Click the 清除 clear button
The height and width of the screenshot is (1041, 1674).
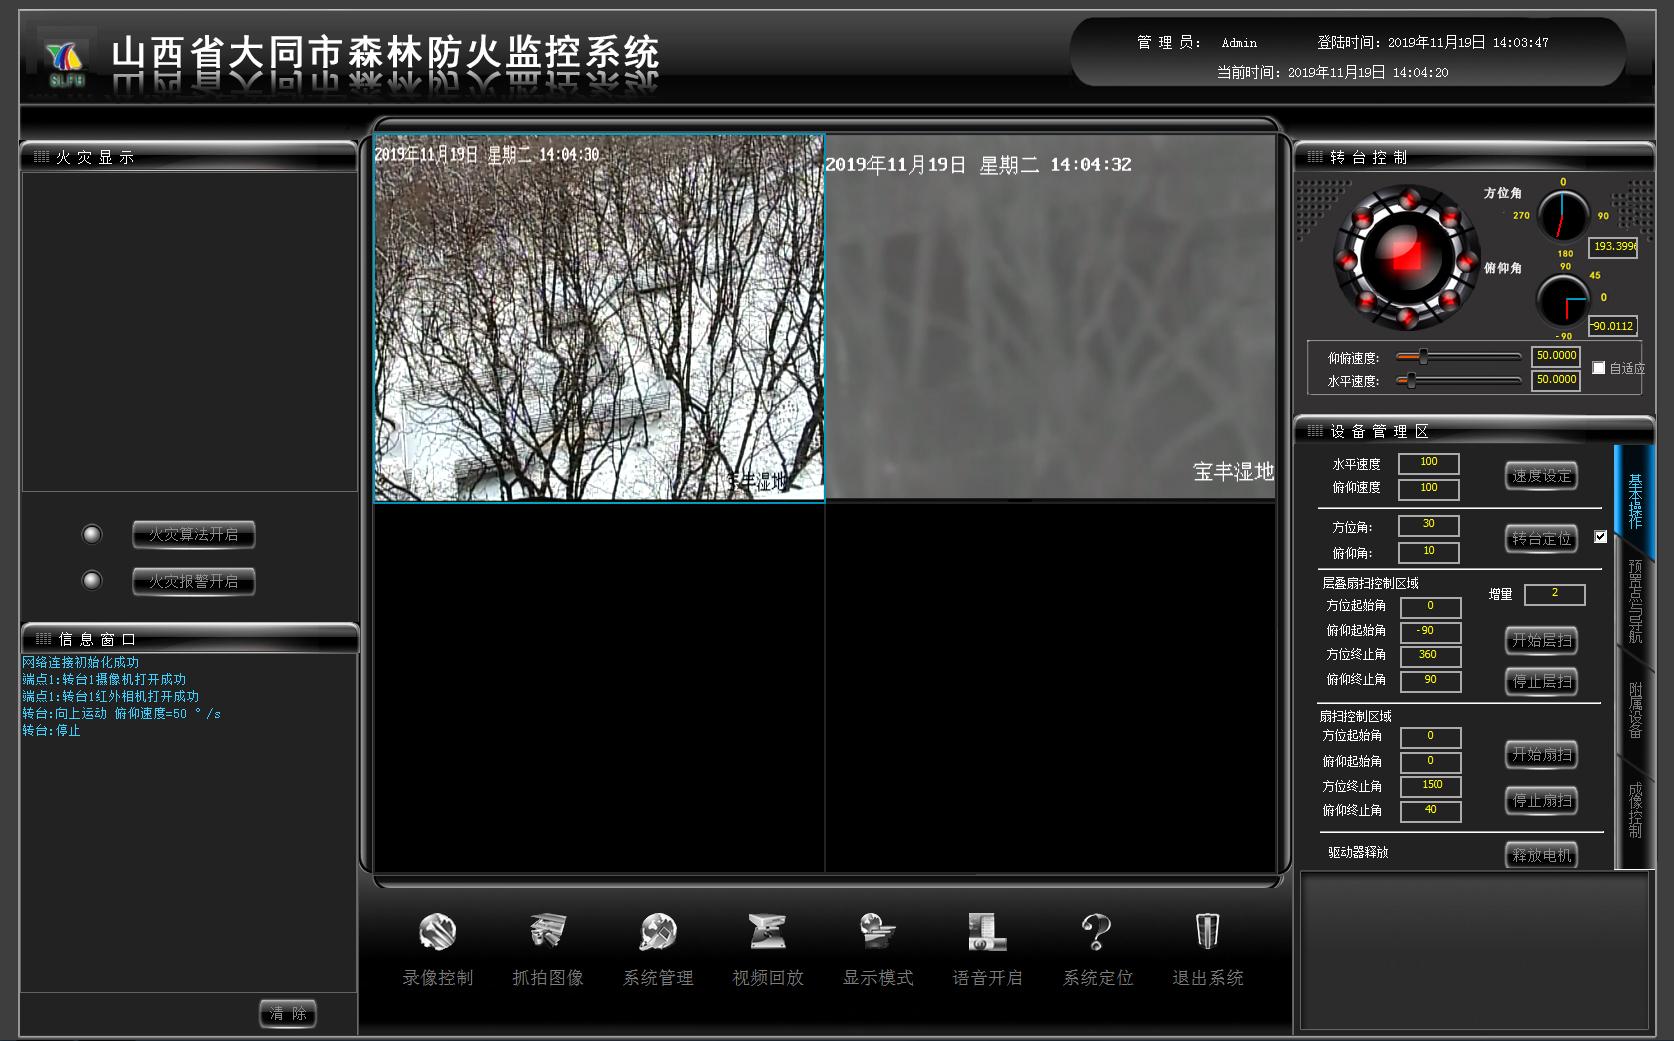point(288,1014)
